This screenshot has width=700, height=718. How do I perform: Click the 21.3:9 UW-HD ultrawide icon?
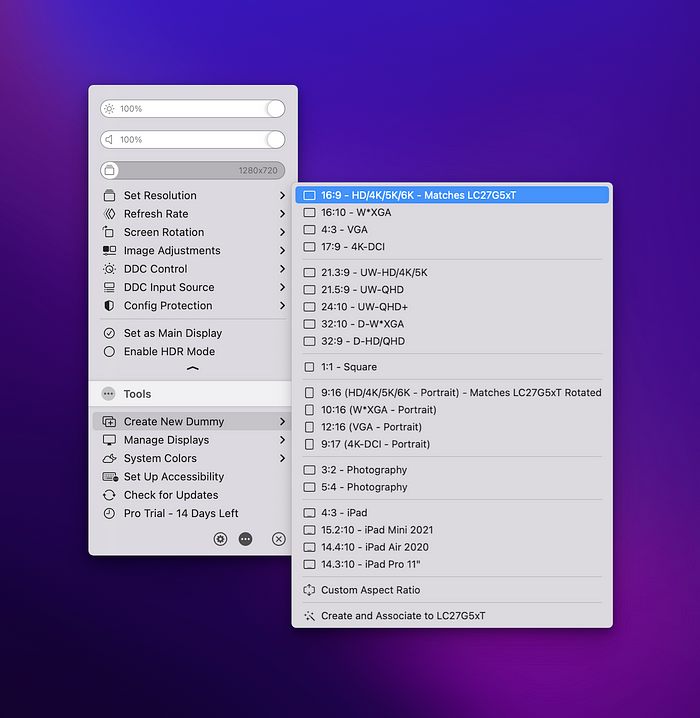click(309, 272)
